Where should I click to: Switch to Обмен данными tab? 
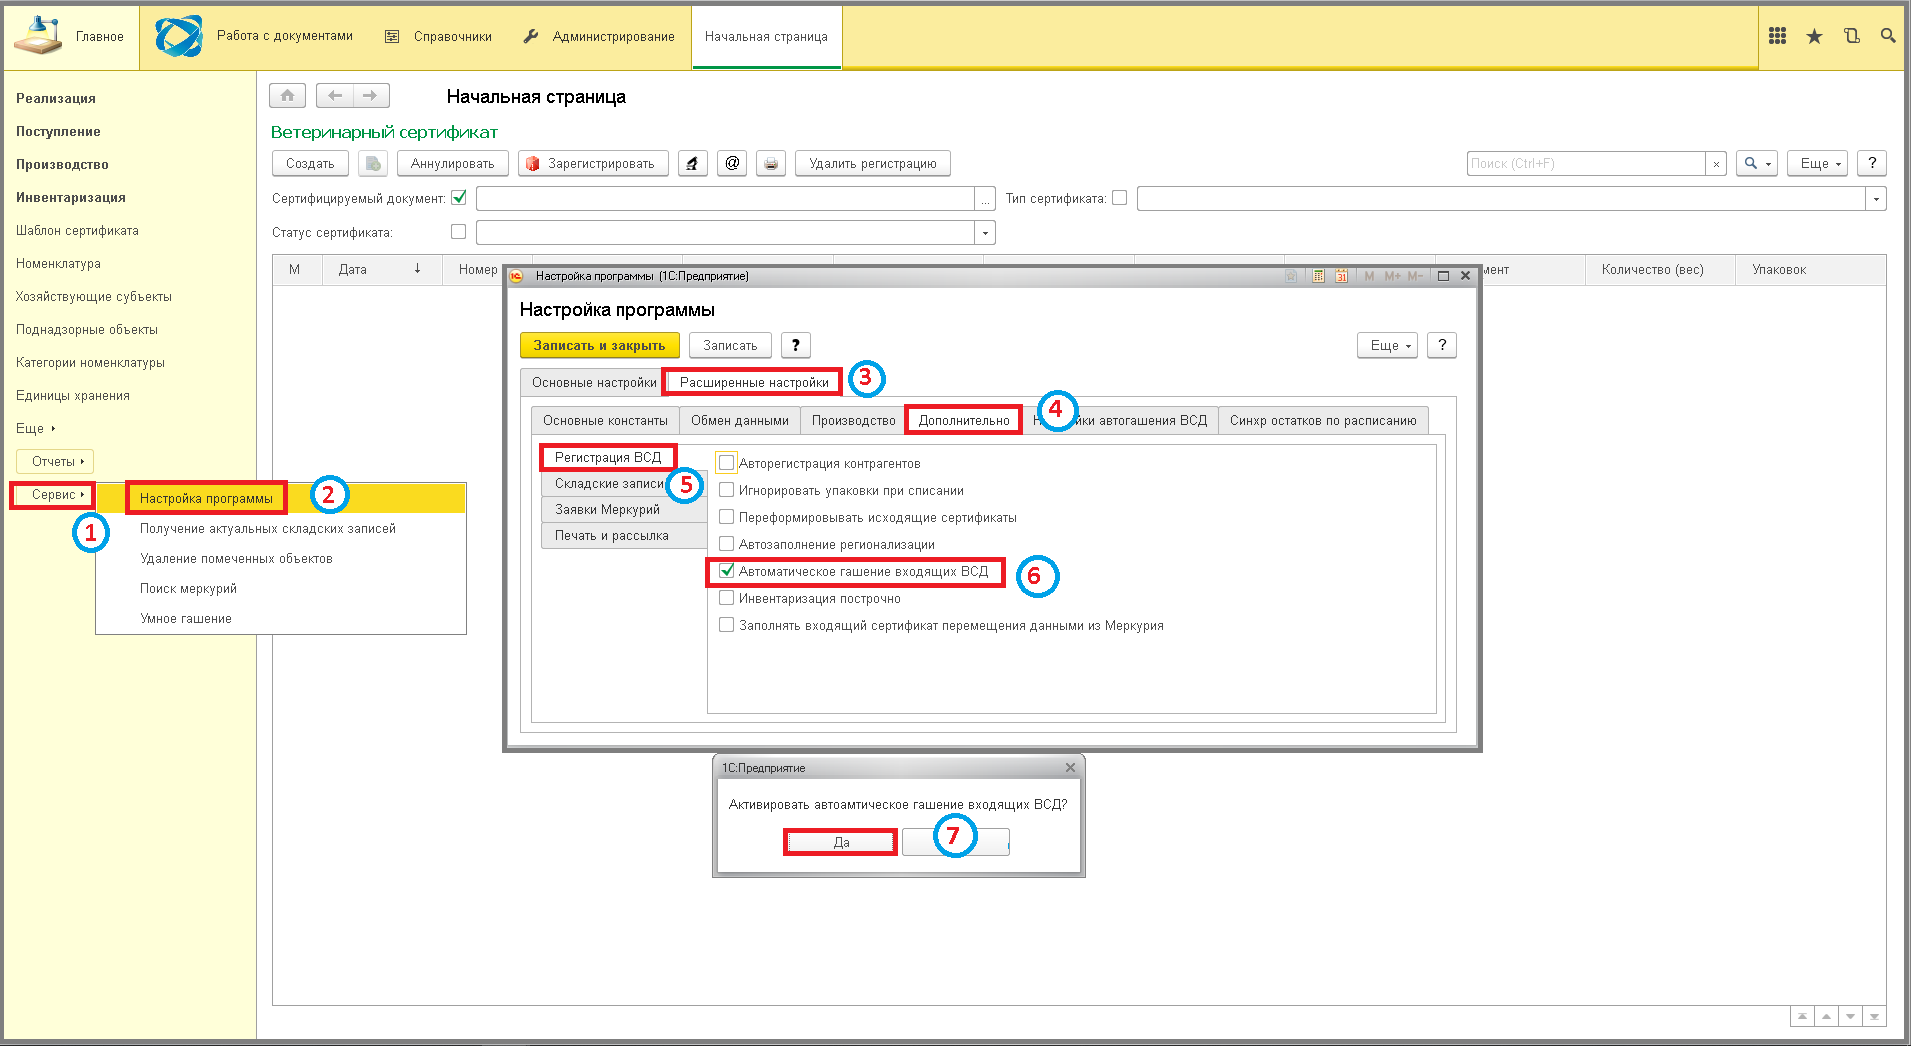click(x=739, y=420)
